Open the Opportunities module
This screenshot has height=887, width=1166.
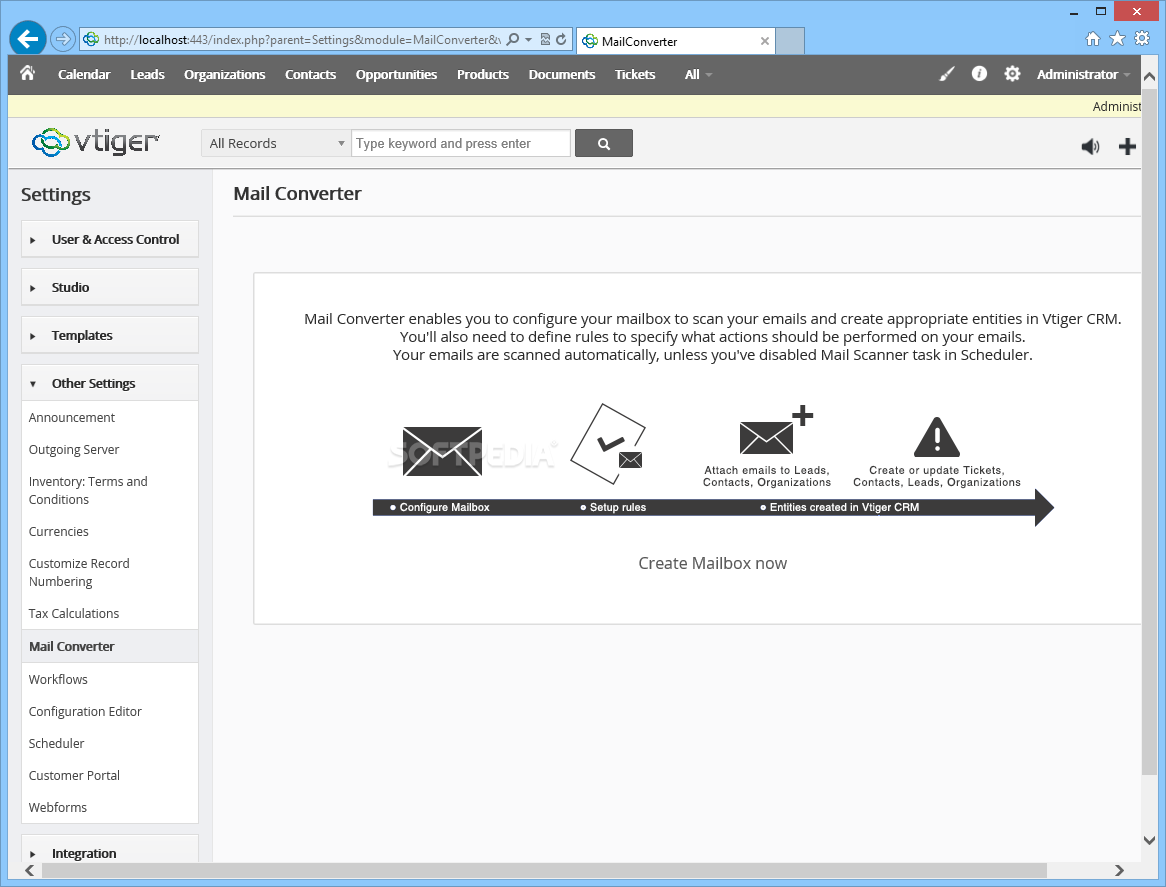coord(396,74)
